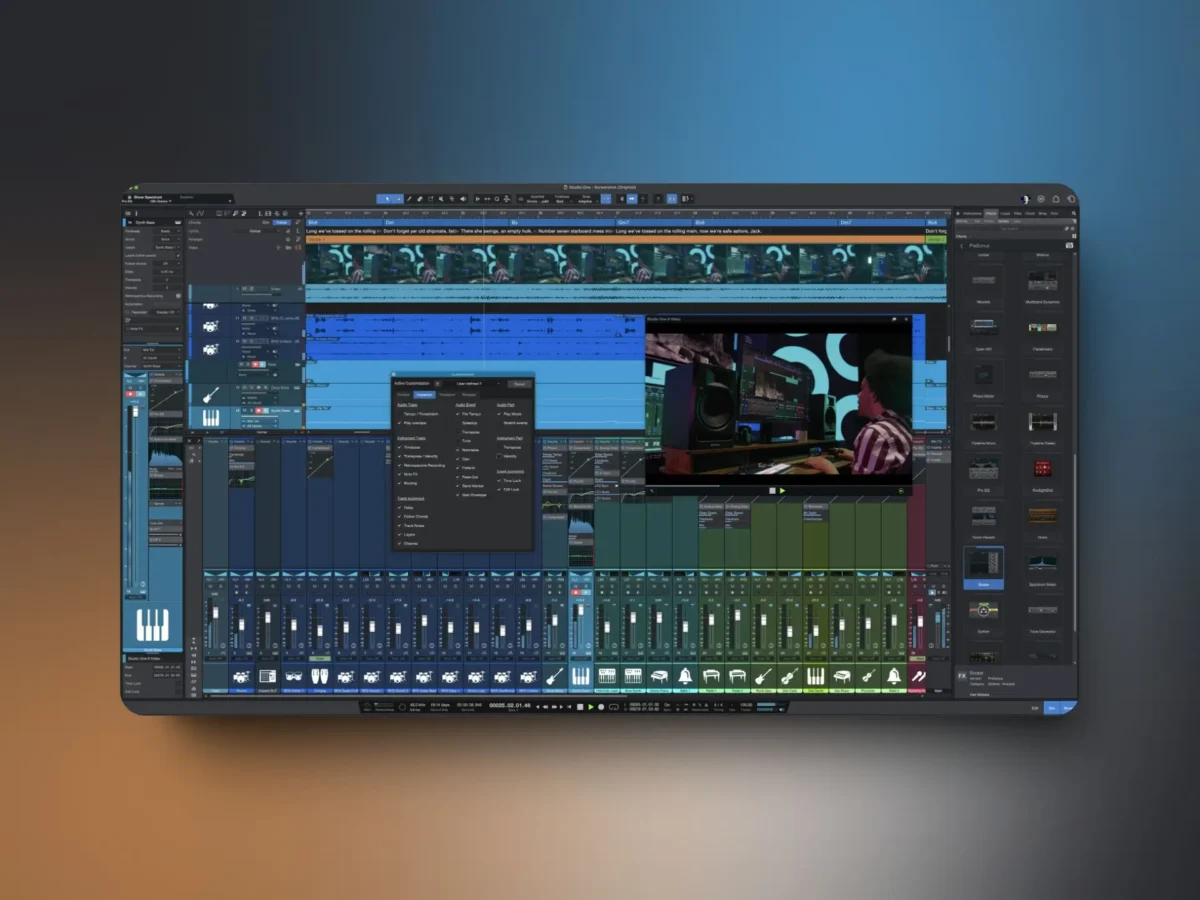
Task: Open the Instruments tab in the browser
Action: point(972,213)
